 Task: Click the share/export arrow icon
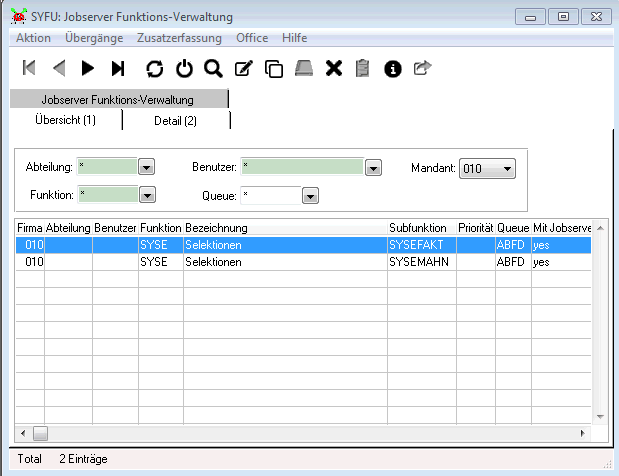point(422,68)
